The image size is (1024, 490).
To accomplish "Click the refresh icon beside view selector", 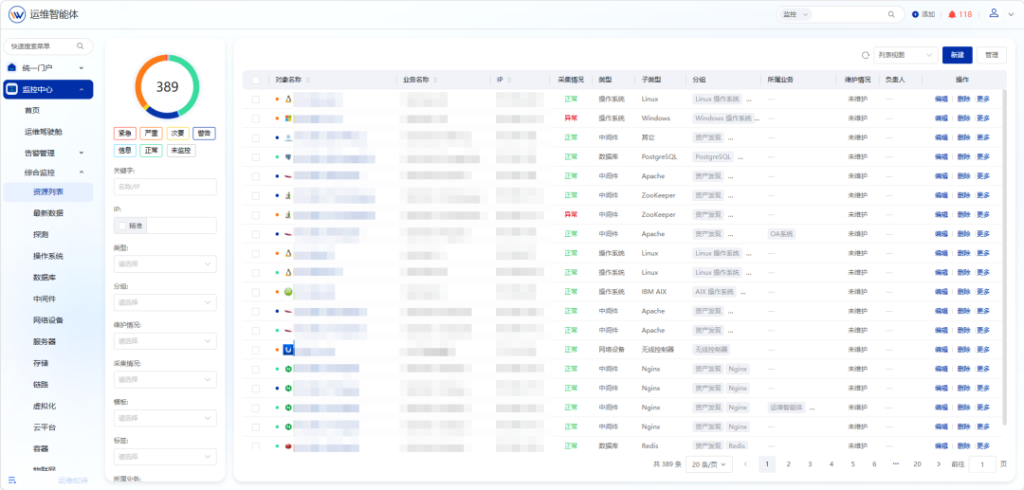I will (x=865, y=56).
